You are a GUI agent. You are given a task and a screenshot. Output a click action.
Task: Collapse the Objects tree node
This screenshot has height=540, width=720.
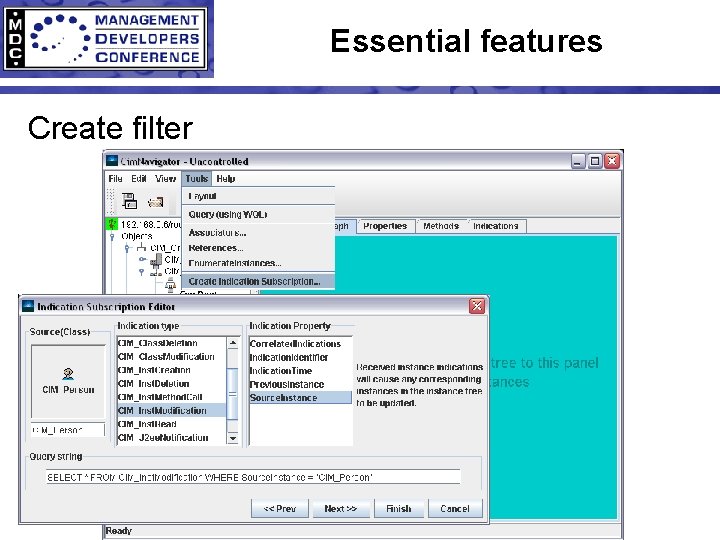pyautogui.click(x=112, y=237)
